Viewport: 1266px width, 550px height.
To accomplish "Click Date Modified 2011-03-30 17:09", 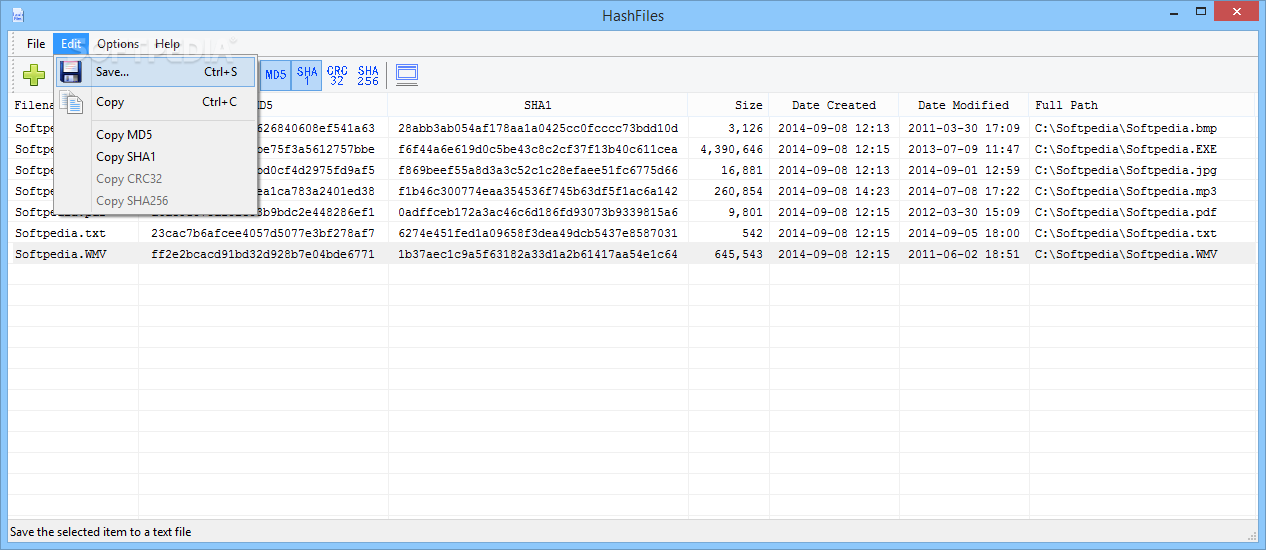I will (964, 128).
